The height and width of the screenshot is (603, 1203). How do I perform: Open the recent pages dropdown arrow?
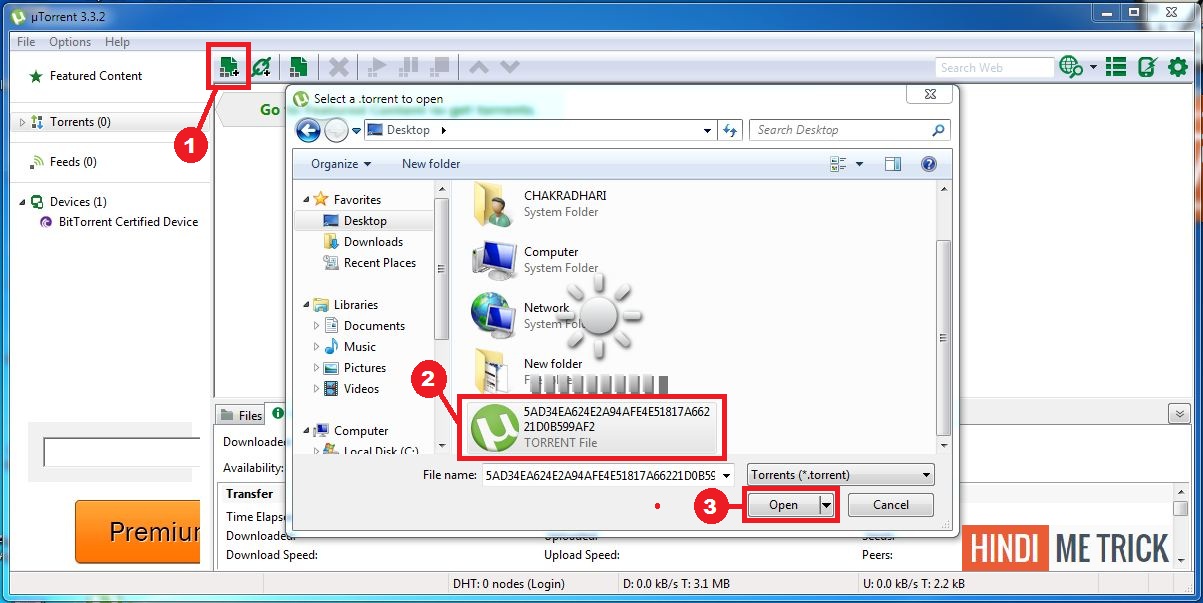point(356,131)
